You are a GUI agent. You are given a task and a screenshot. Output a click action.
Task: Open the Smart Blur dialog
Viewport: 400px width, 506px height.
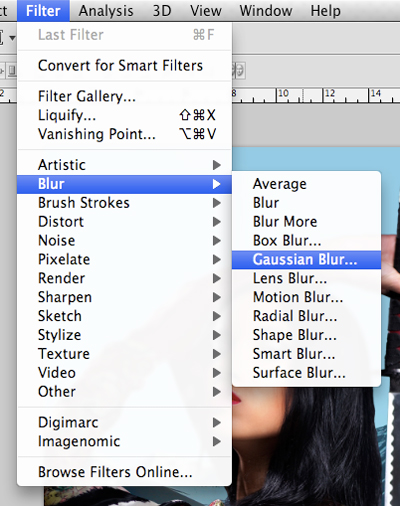tap(306, 354)
